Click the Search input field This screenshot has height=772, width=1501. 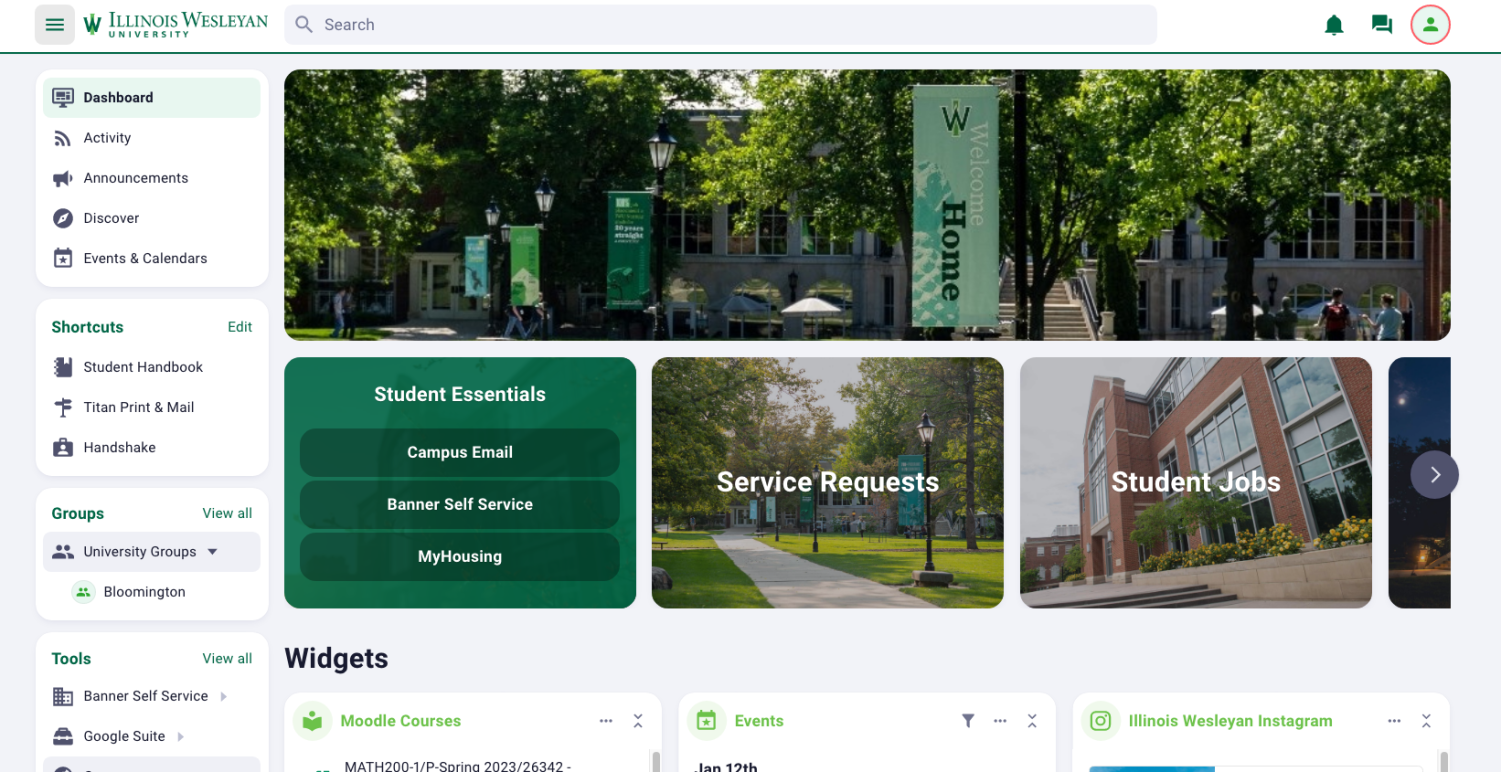tap(720, 25)
